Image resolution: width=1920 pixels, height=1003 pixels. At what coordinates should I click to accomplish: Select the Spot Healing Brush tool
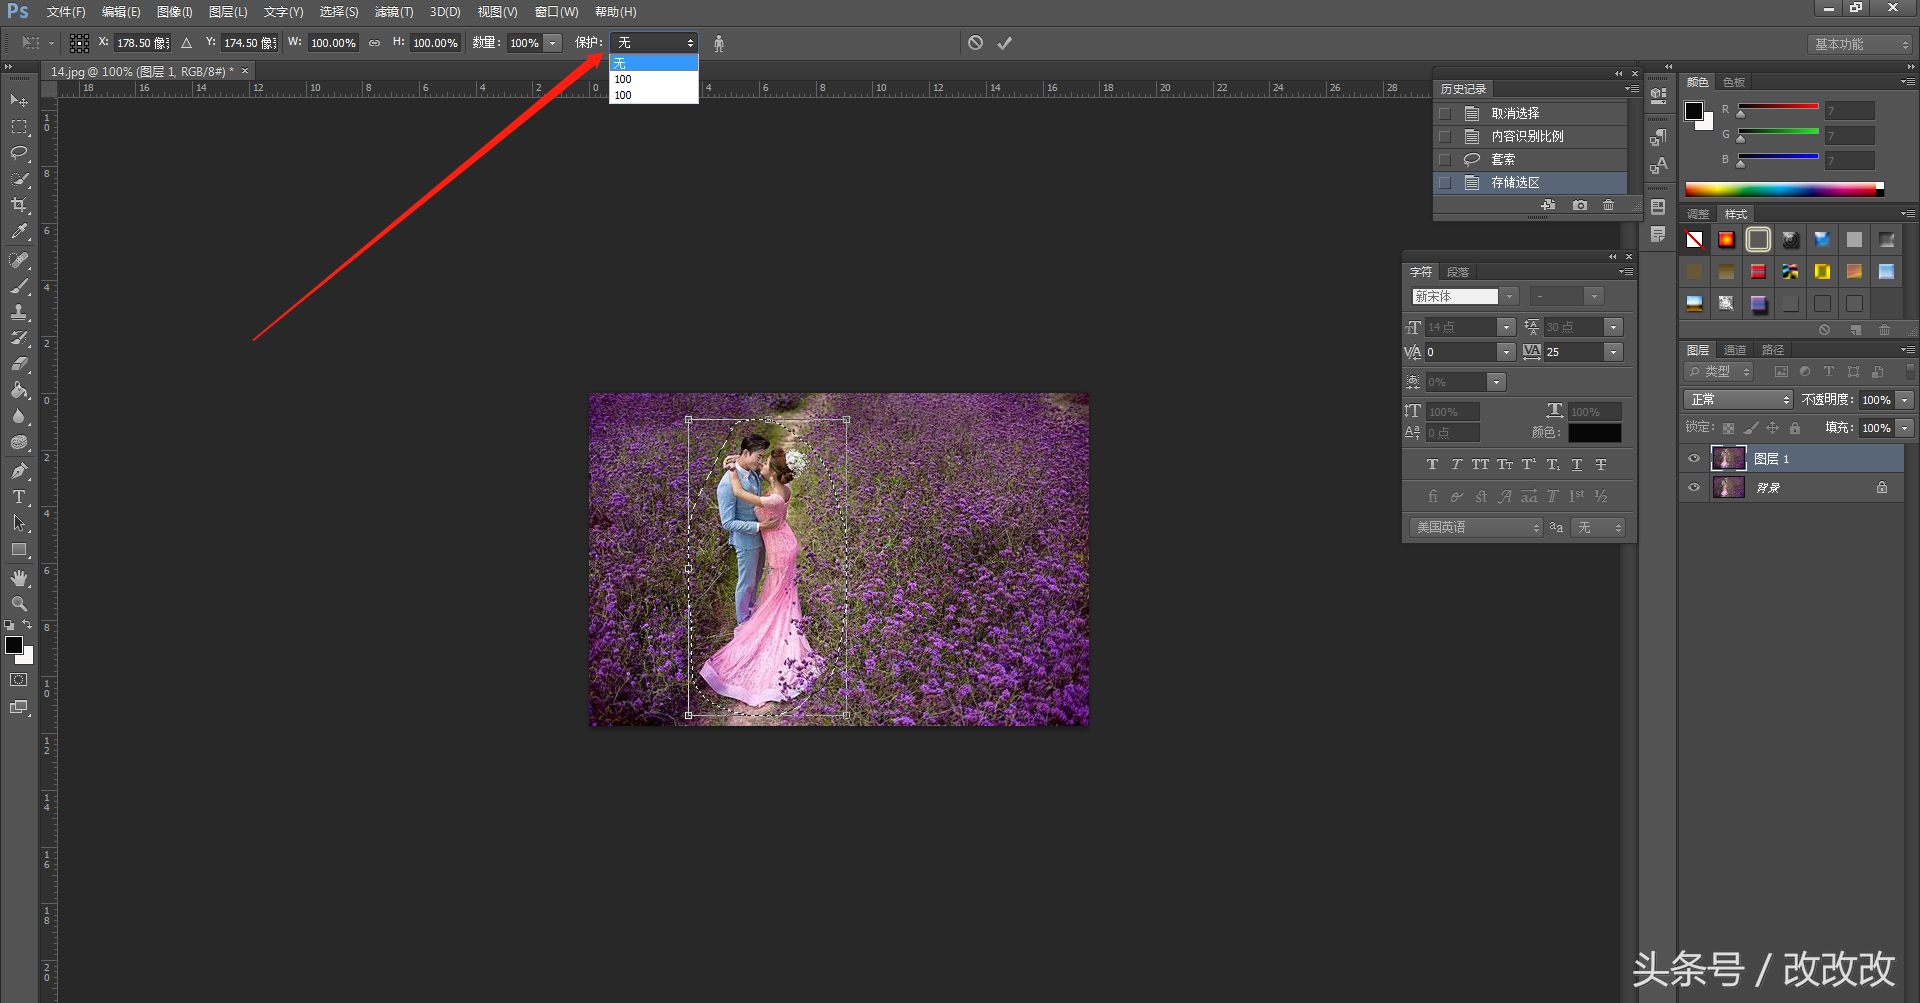[19, 260]
